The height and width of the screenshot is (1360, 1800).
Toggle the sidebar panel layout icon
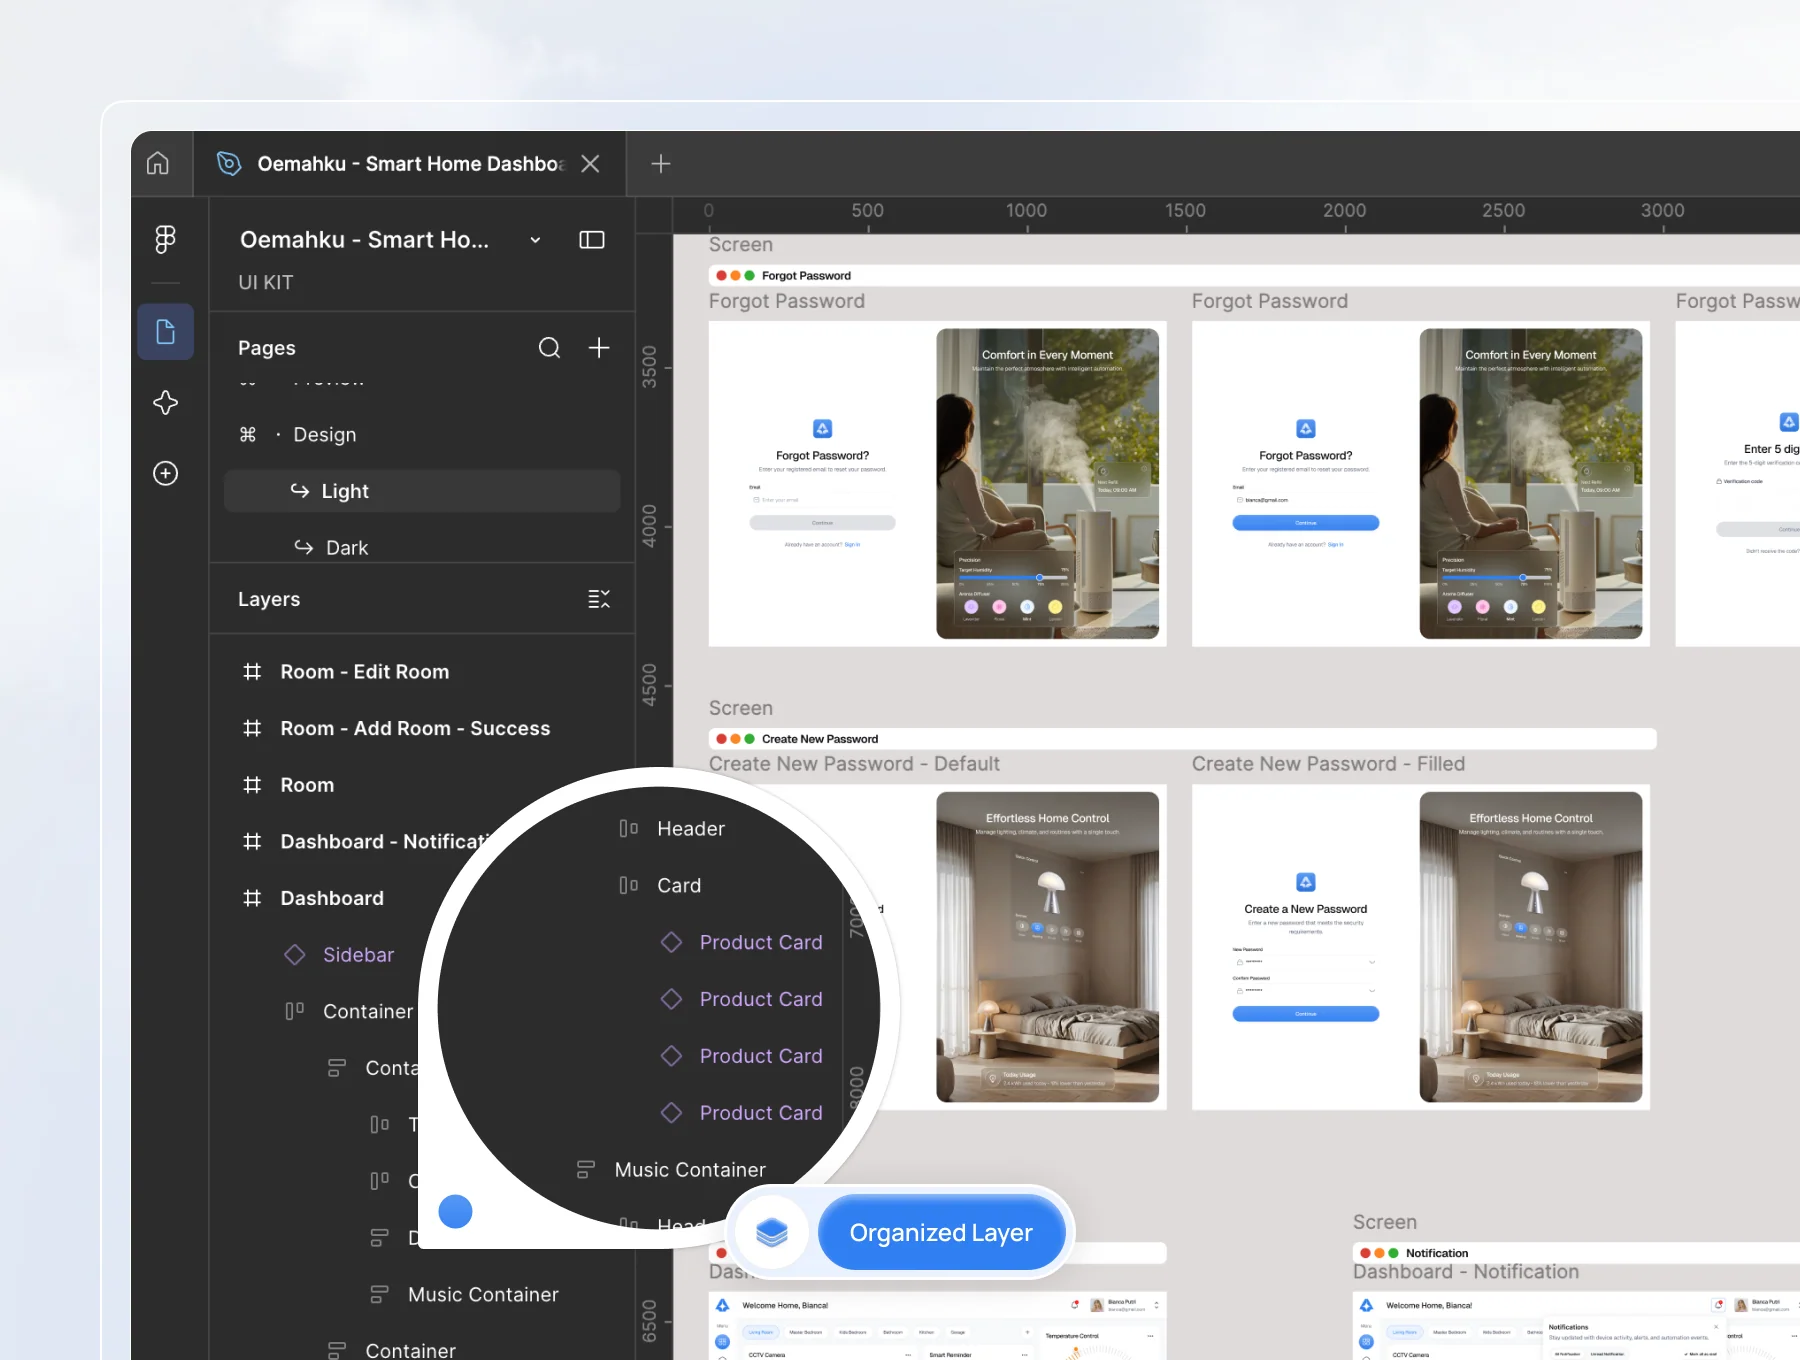coord(592,240)
